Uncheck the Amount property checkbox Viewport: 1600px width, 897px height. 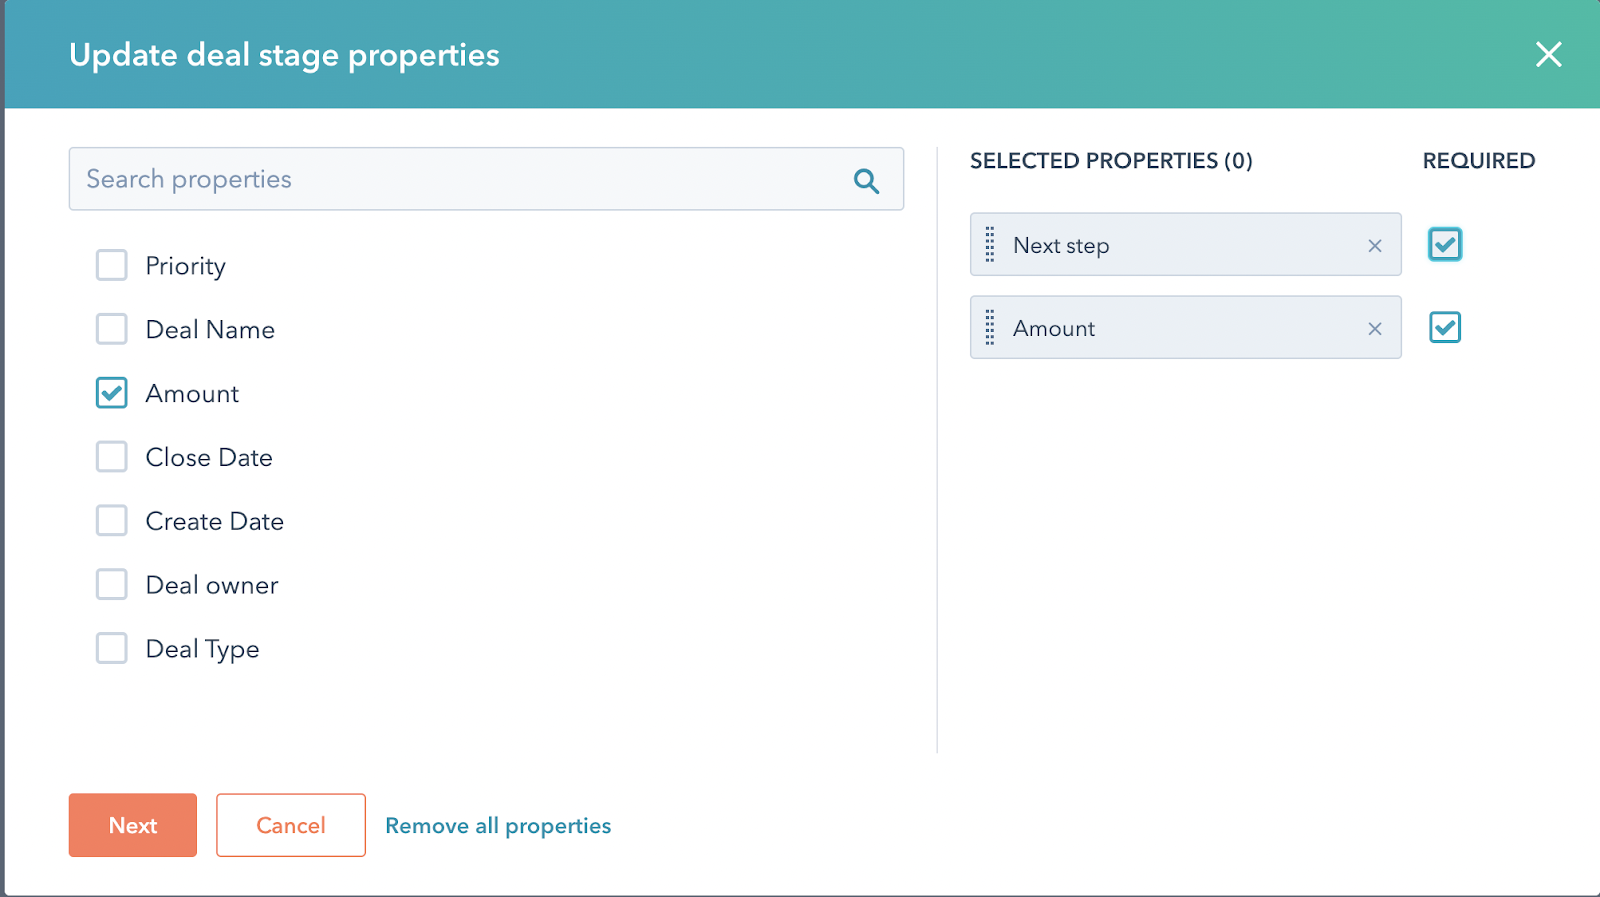pyautogui.click(x=112, y=393)
